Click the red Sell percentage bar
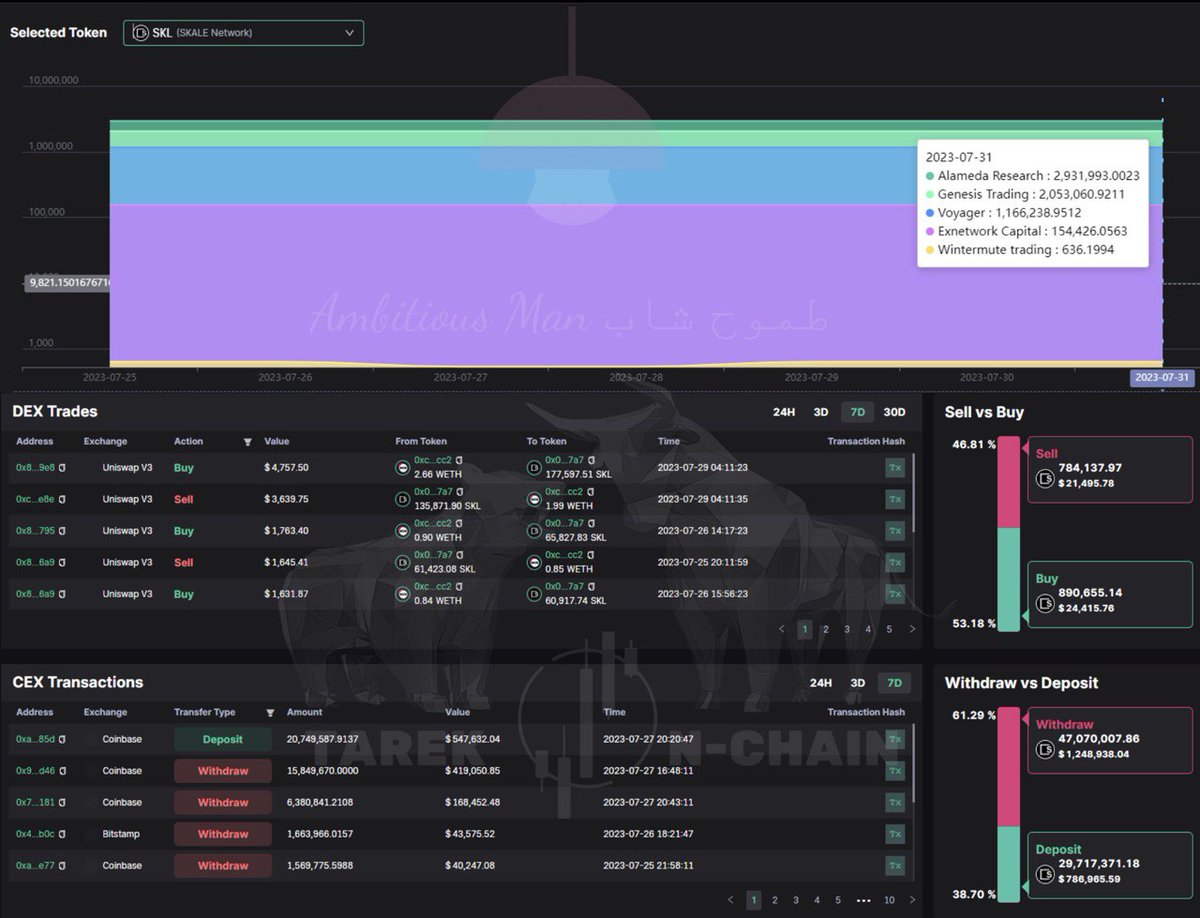1200x918 pixels. point(1008,482)
